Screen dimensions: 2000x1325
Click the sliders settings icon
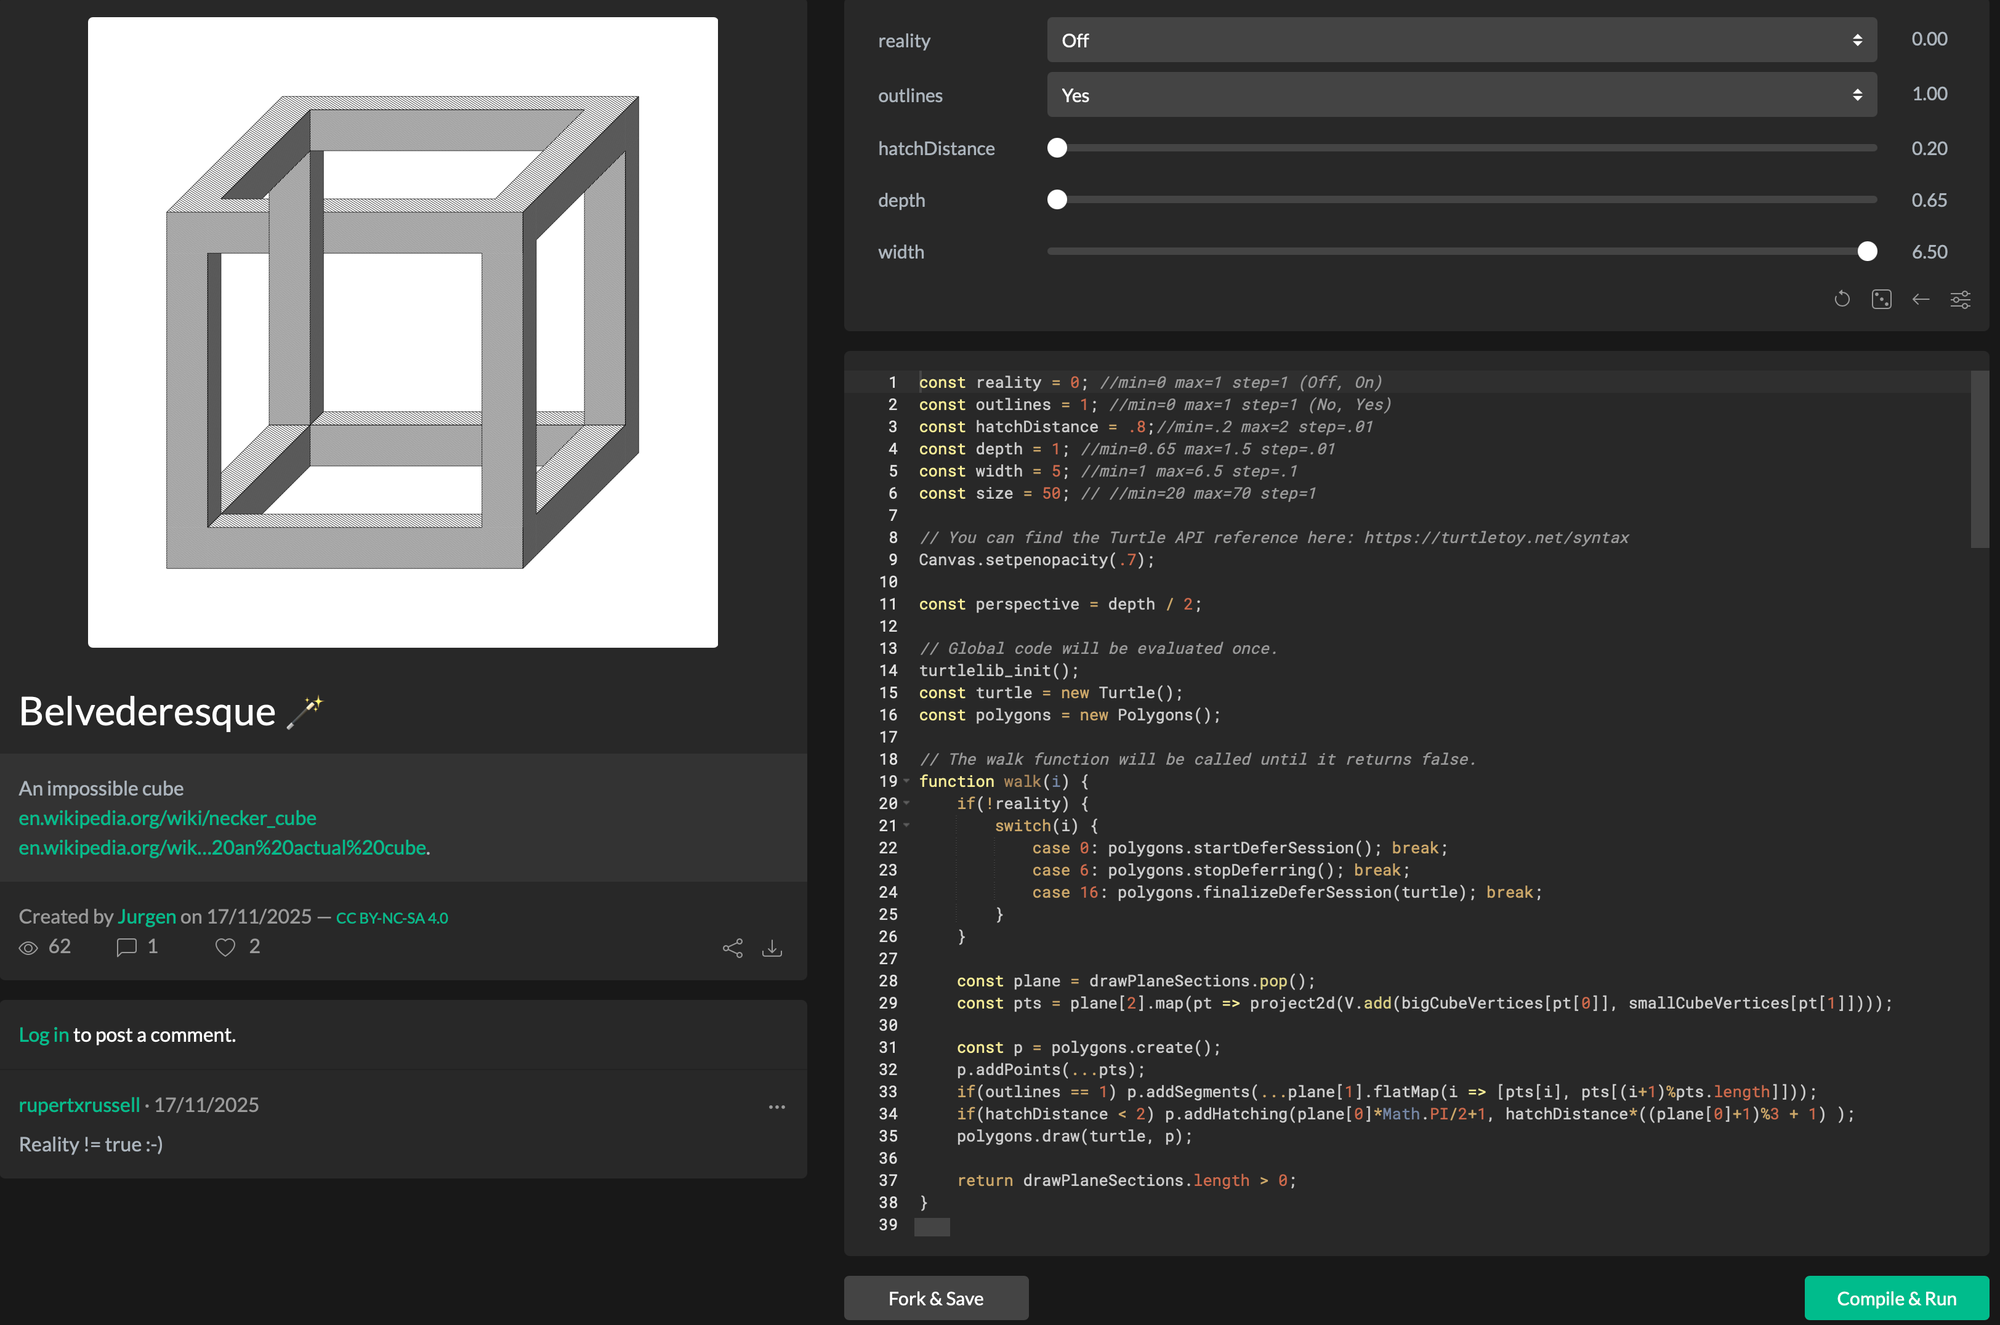click(1960, 299)
